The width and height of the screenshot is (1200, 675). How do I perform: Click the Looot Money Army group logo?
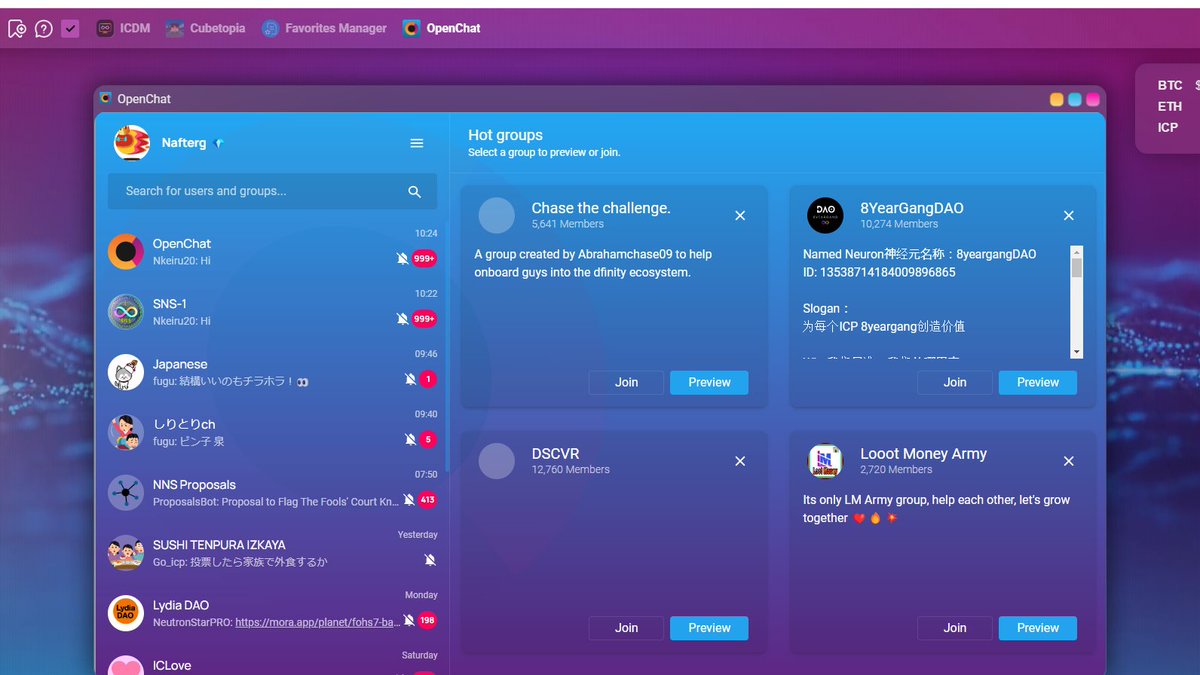pos(825,461)
